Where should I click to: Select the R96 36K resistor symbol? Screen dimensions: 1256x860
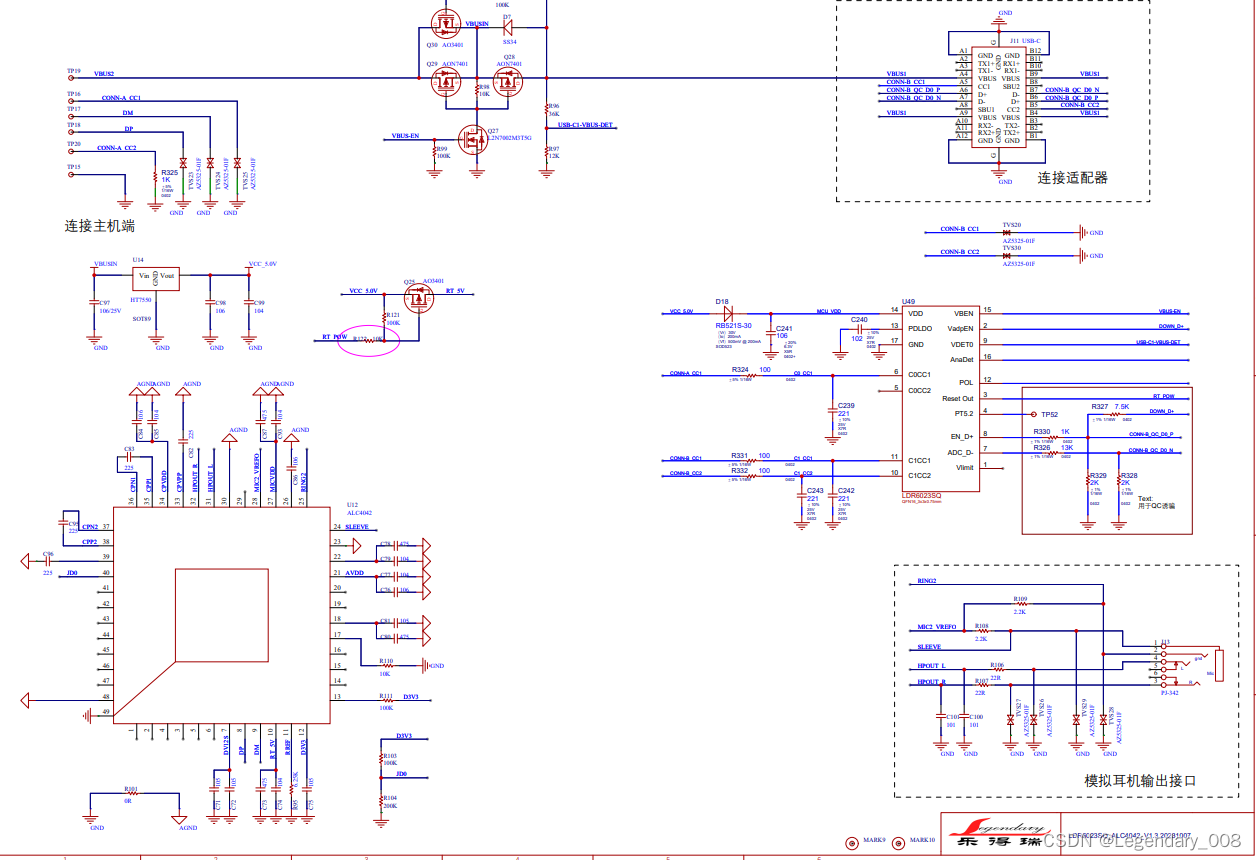click(x=545, y=108)
